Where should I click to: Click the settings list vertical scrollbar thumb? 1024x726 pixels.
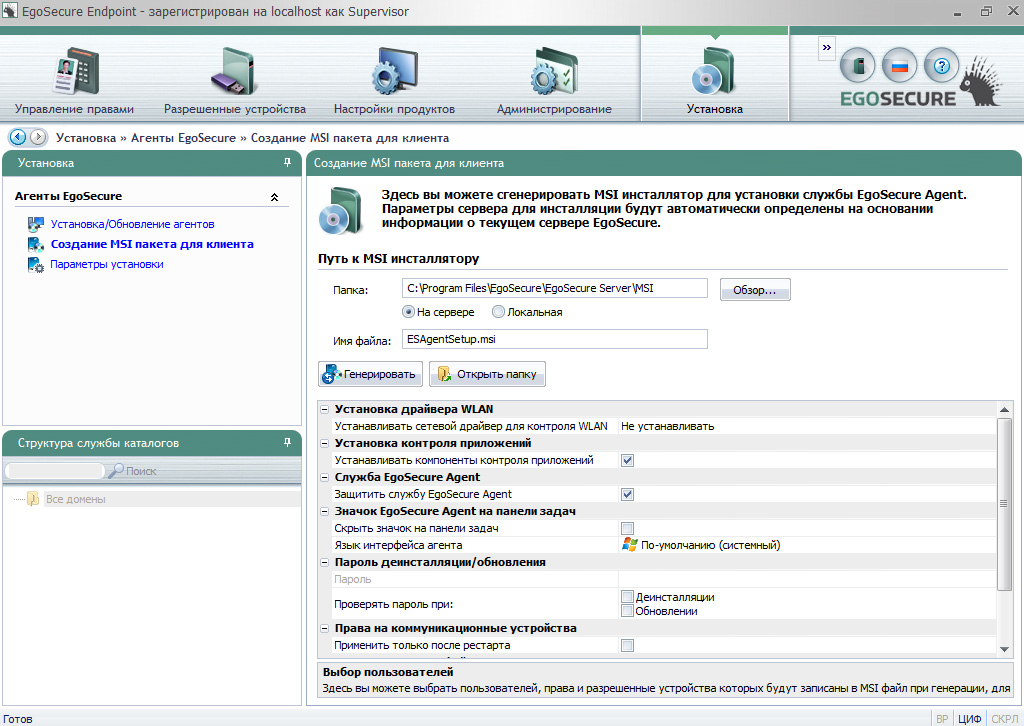coord(1003,503)
